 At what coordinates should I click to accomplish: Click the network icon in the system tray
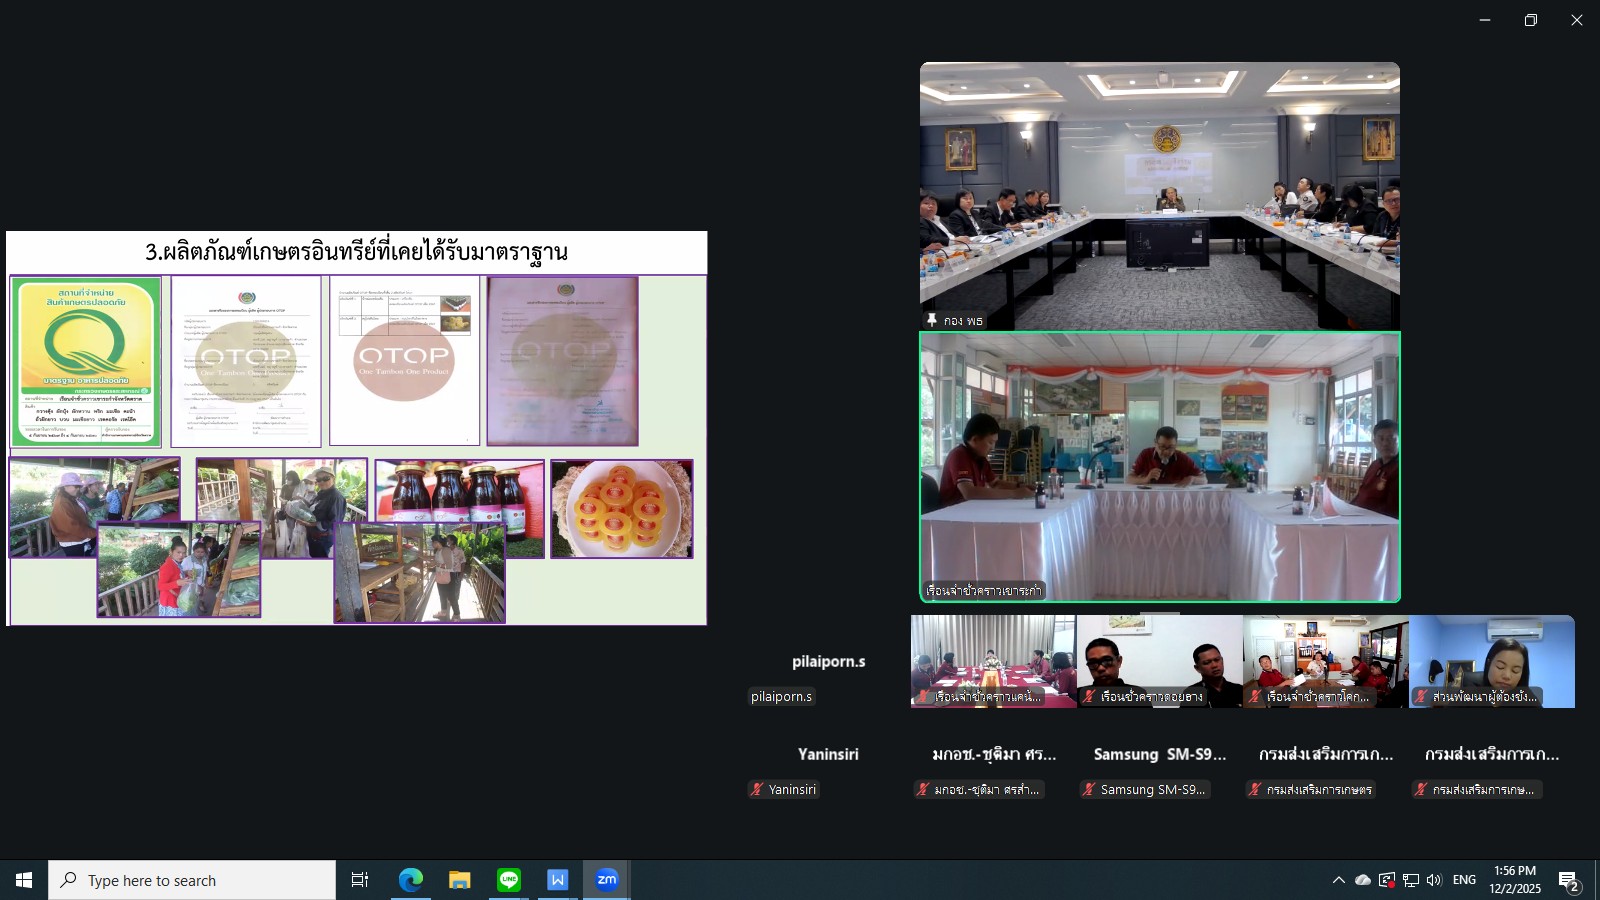click(1411, 880)
